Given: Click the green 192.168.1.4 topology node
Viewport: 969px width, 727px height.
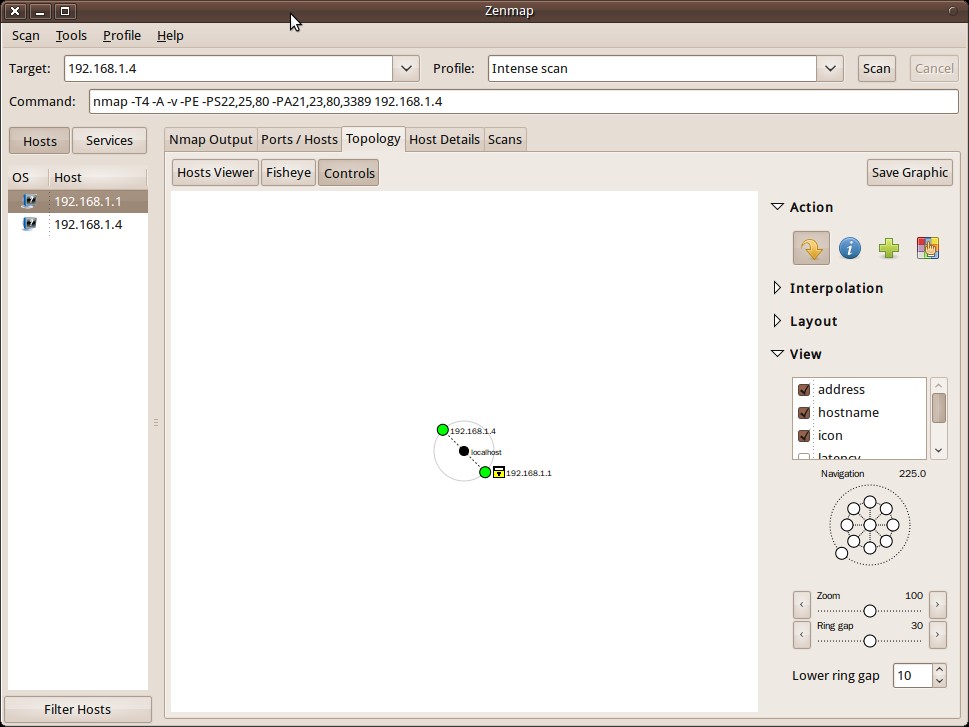Looking at the screenshot, I should [442, 430].
